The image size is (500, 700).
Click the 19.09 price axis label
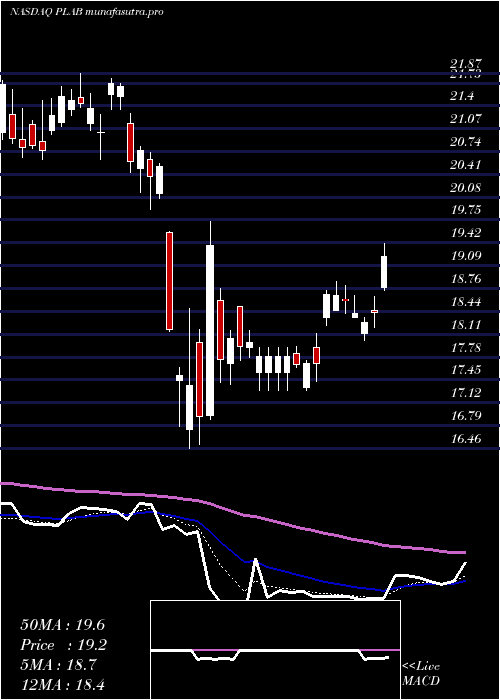[466, 256]
